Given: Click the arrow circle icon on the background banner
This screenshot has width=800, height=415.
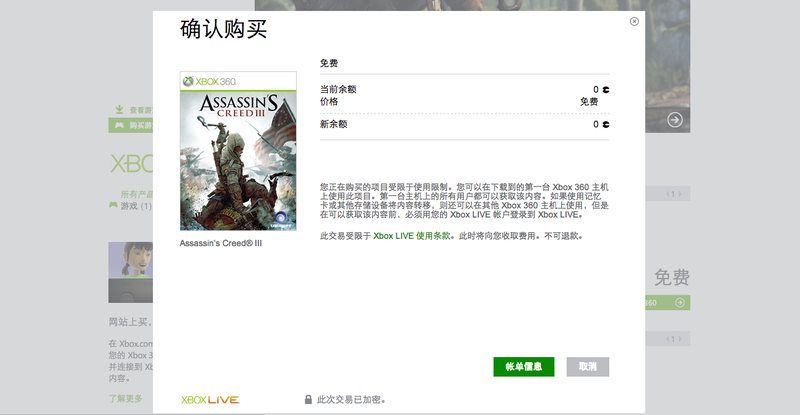Looking at the screenshot, I should coord(675,120).
